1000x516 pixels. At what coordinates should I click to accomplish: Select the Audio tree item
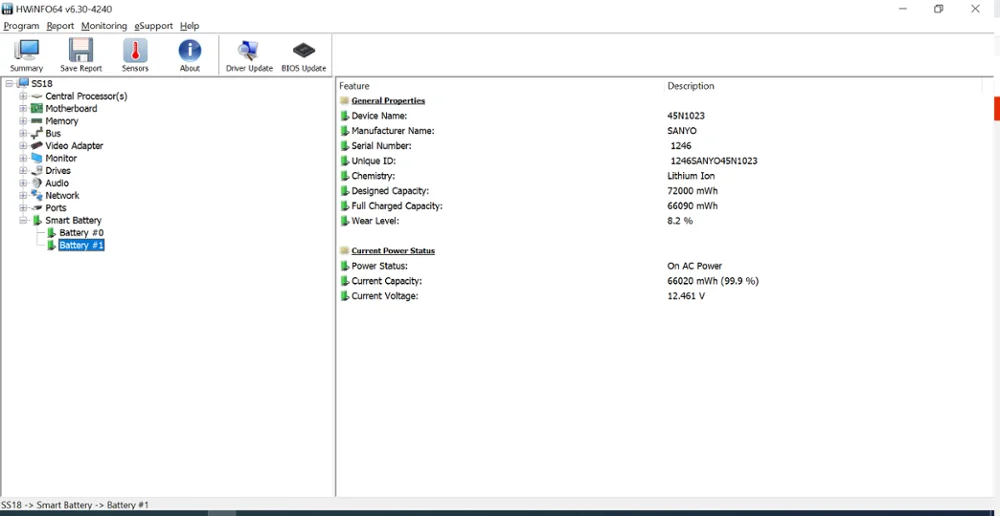(x=57, y=183)
